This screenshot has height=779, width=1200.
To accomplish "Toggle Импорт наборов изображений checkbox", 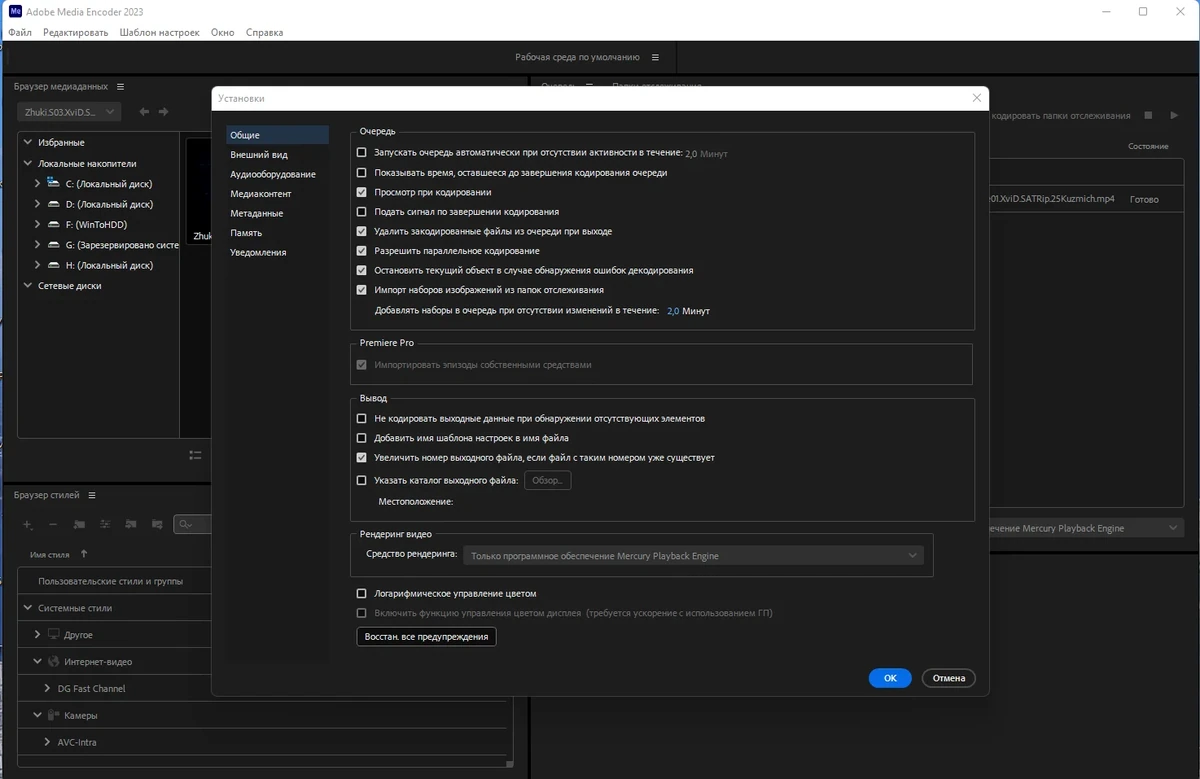I will point(362,290).
